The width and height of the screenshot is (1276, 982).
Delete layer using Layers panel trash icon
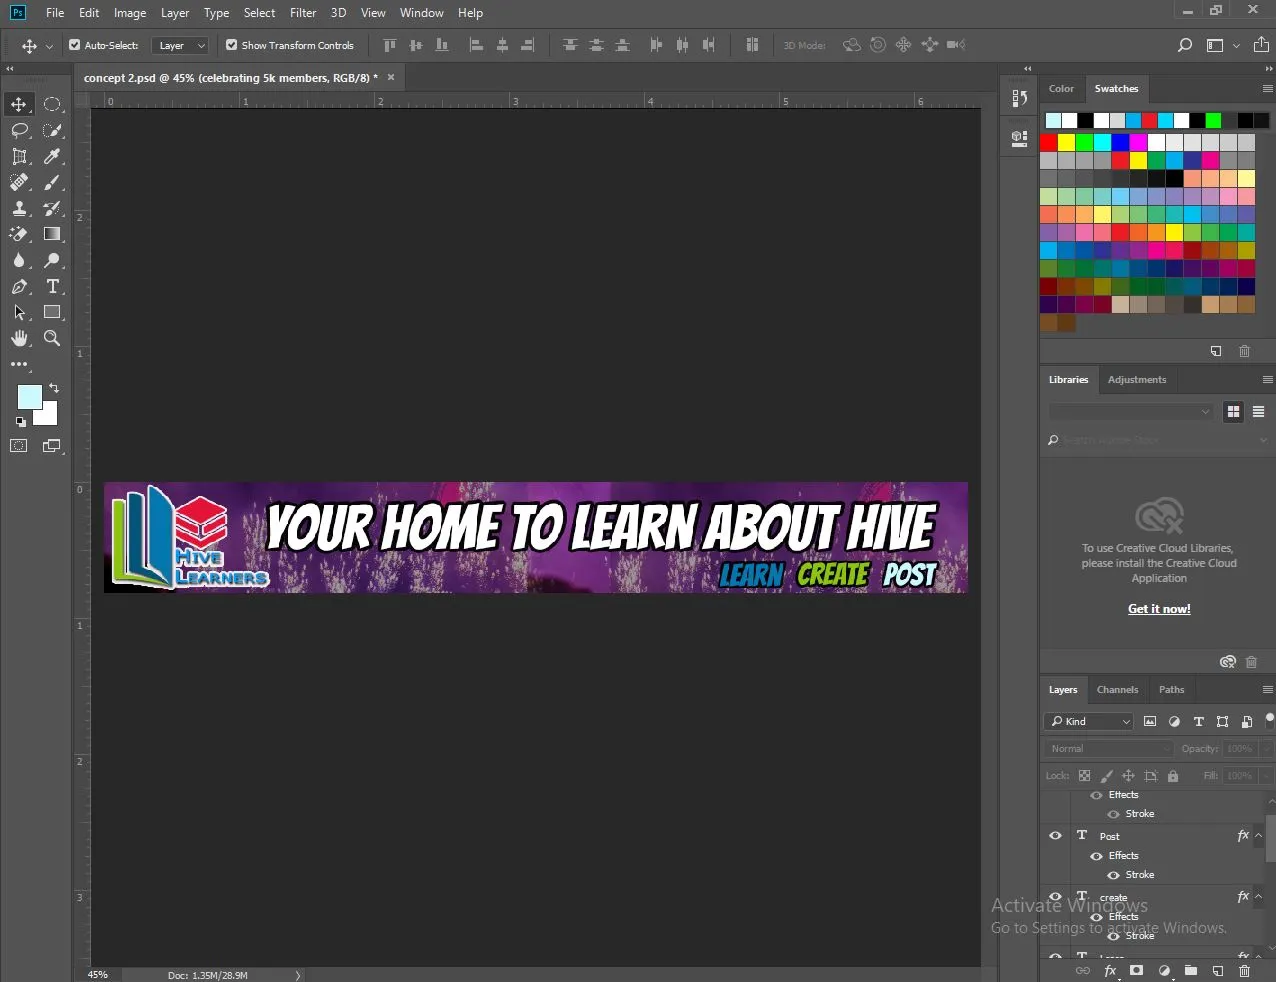click(1244, 971)
